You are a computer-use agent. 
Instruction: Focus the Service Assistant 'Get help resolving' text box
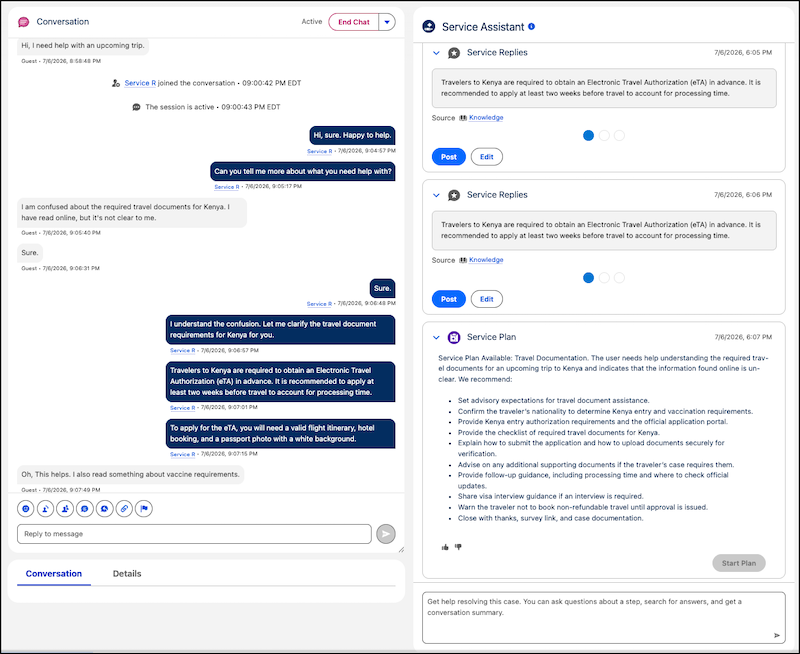click(x=604, y=618)
